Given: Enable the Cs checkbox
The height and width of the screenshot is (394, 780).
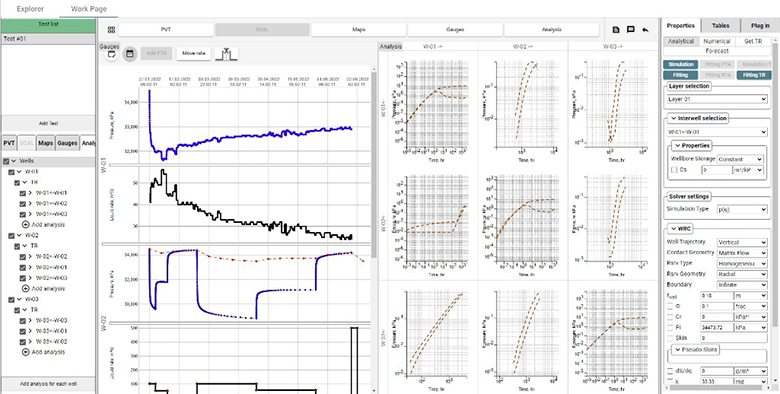Looking at the screenshot, I should pyautogui.click(x=674, y=170).
